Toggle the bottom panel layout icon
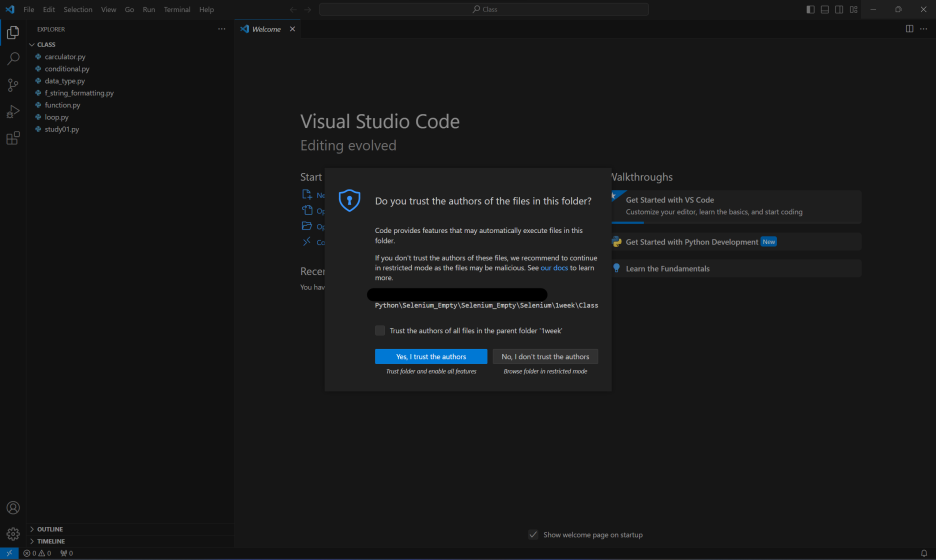Image resolution: width=936 pixels, height=560 pixels. point(824,10)
